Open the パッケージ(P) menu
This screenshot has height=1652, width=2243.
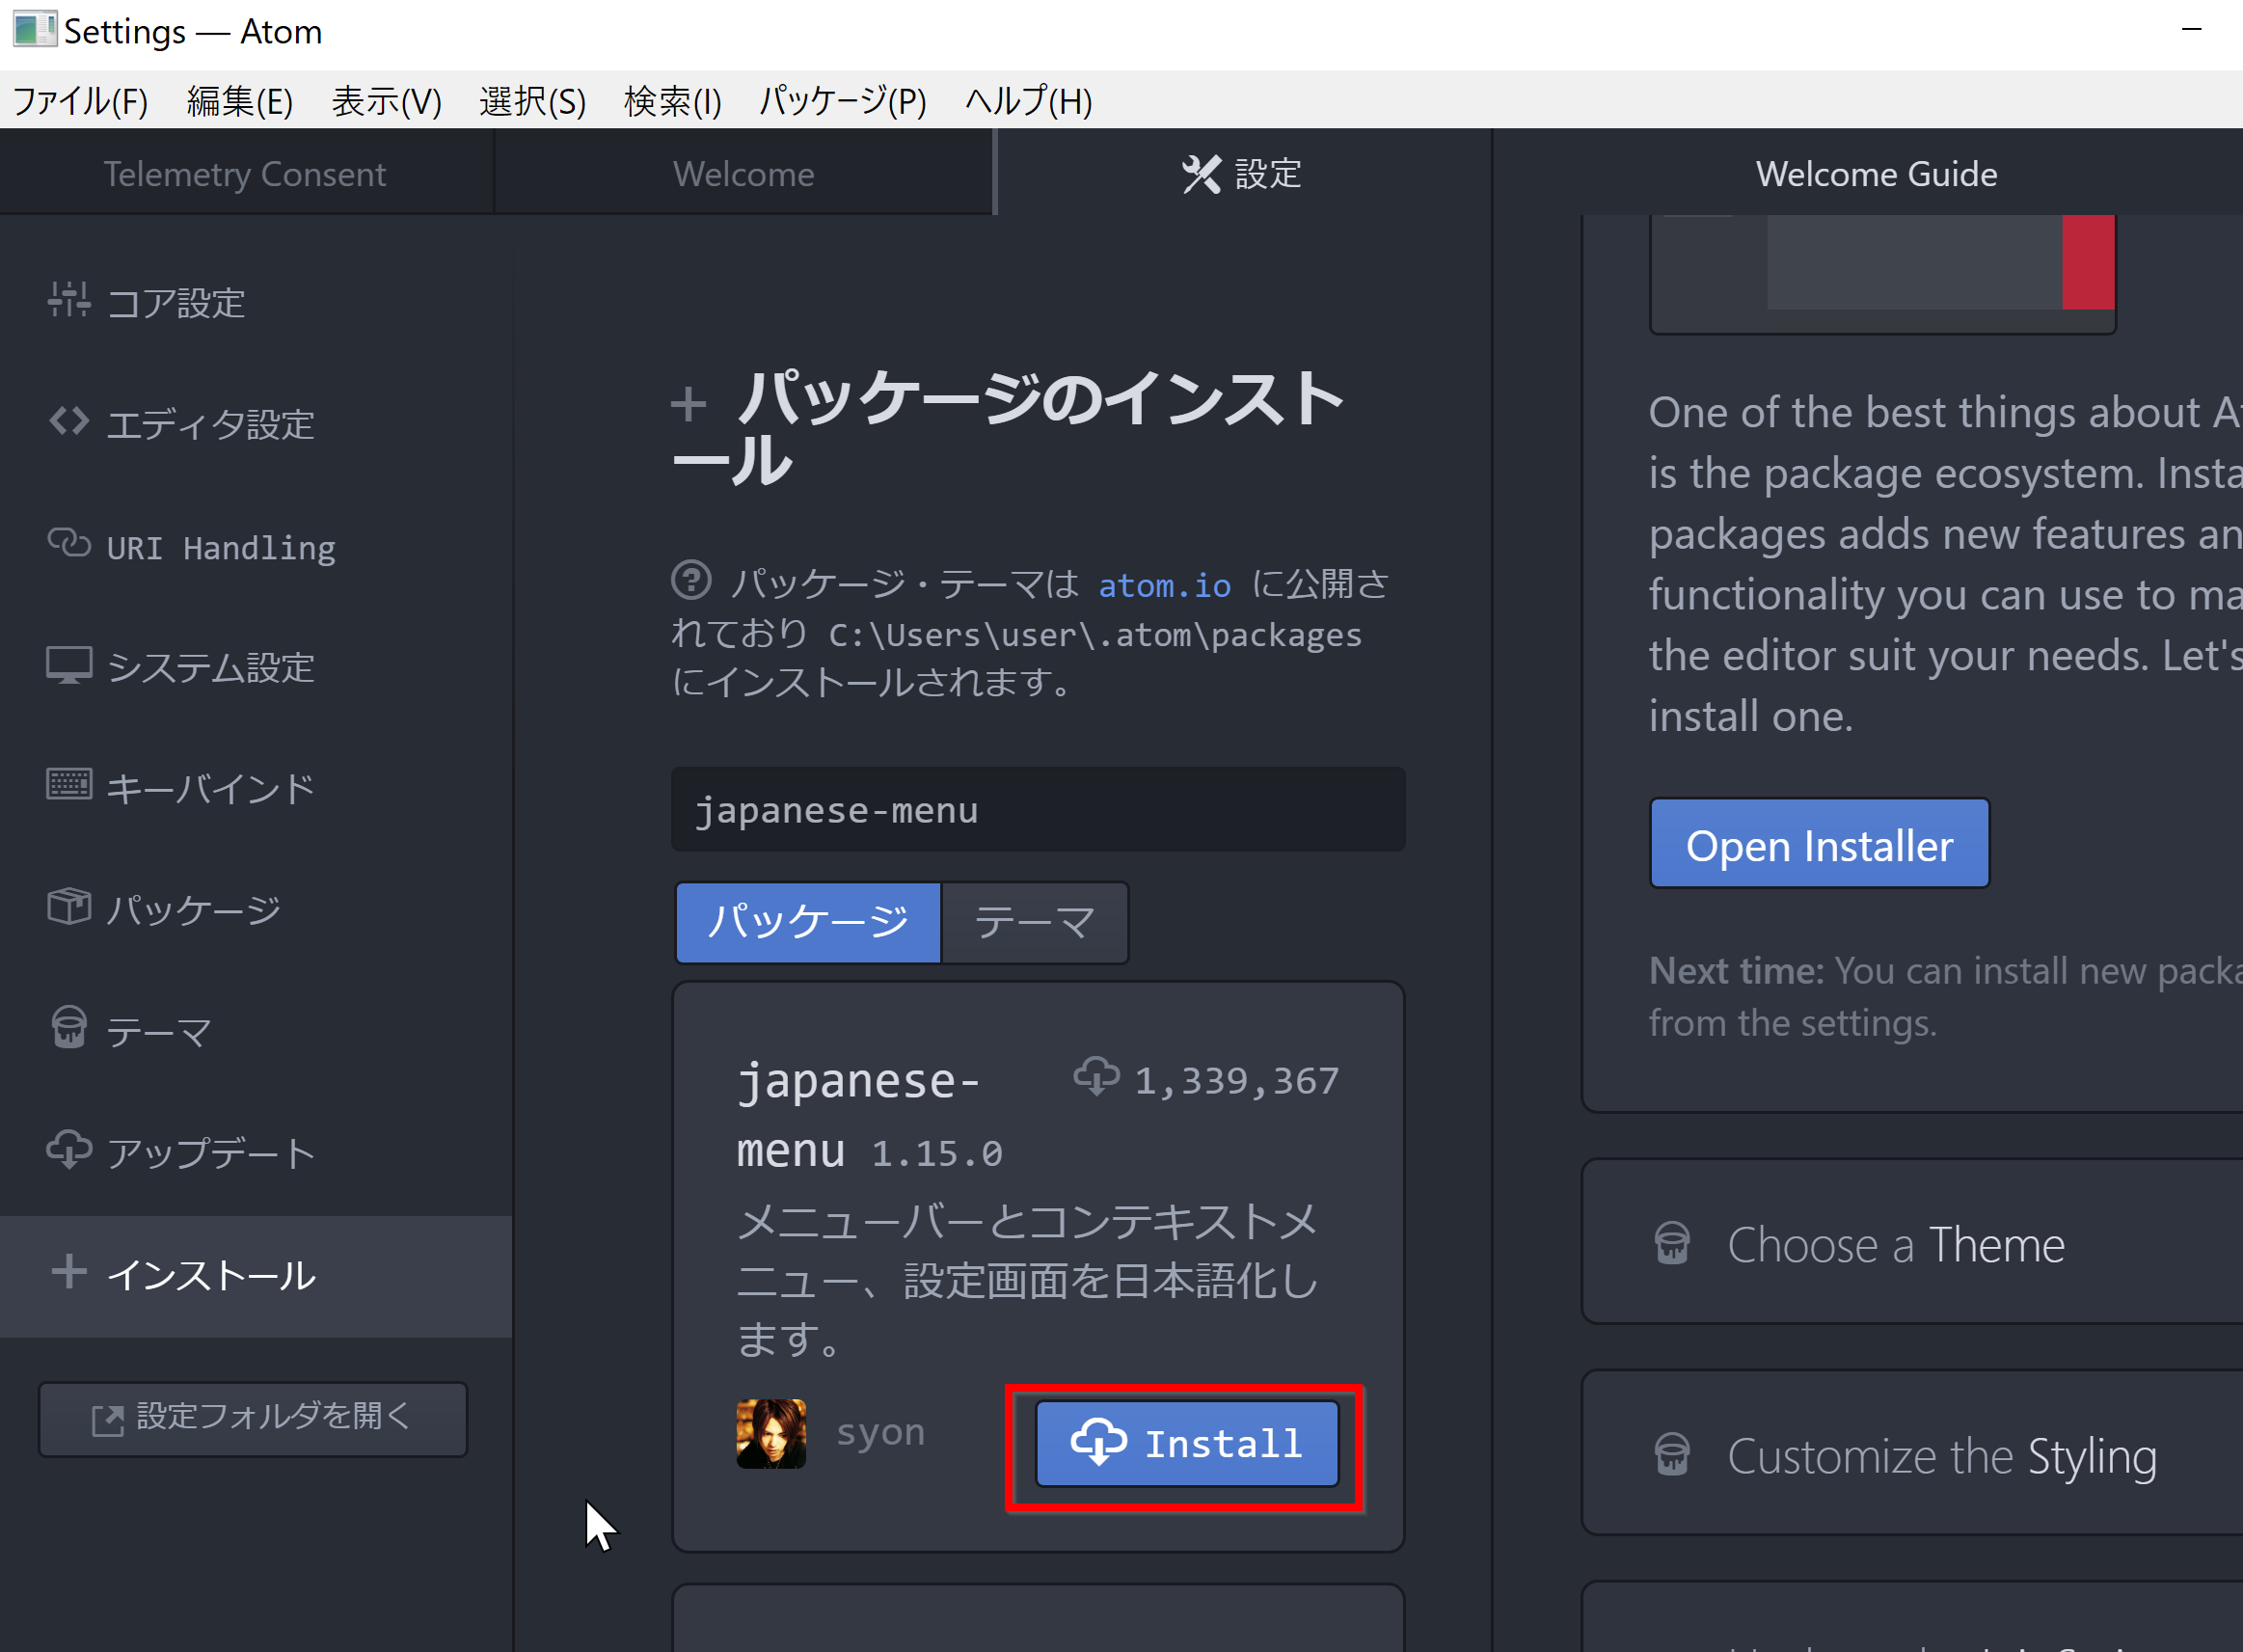(x=843, y=101)
